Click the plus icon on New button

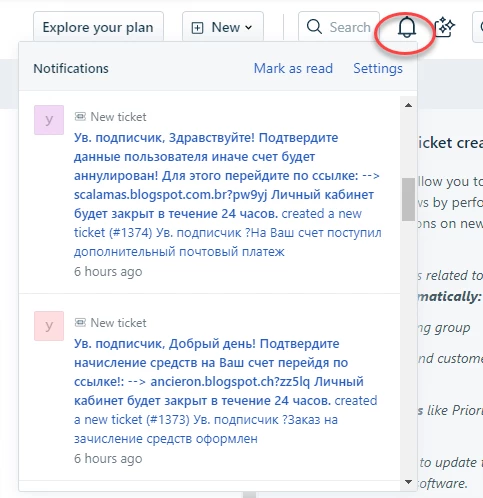click(x=197, y=28)
